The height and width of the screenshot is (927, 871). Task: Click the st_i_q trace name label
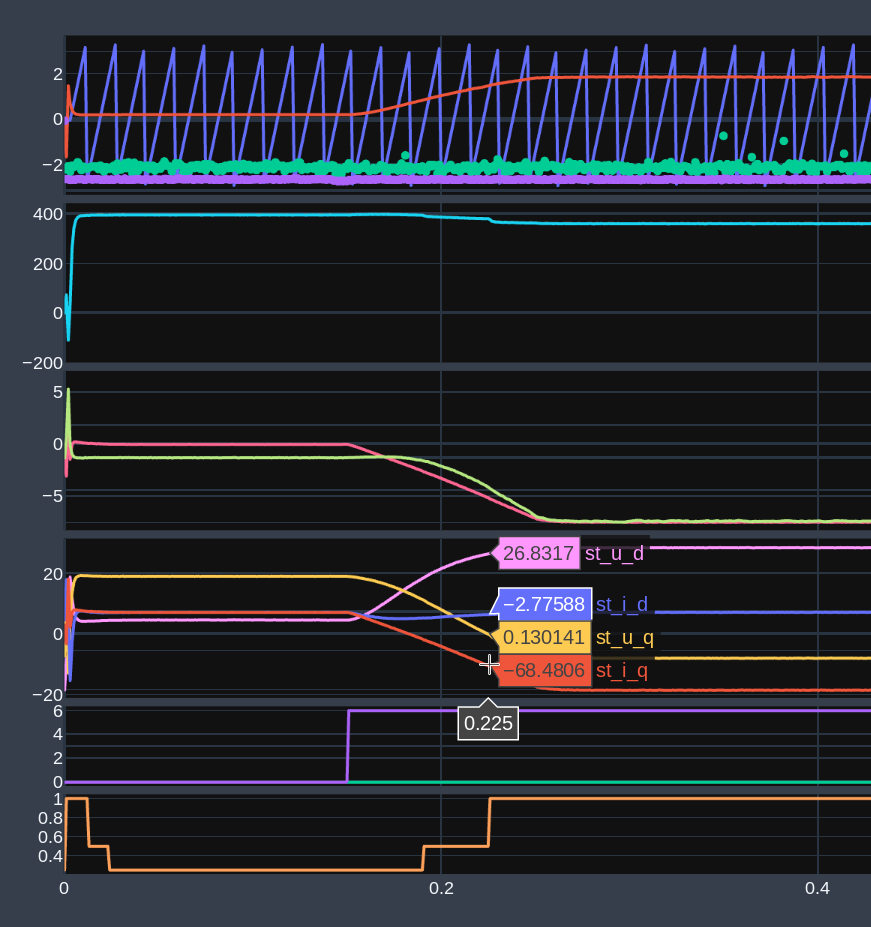(621, 670)
